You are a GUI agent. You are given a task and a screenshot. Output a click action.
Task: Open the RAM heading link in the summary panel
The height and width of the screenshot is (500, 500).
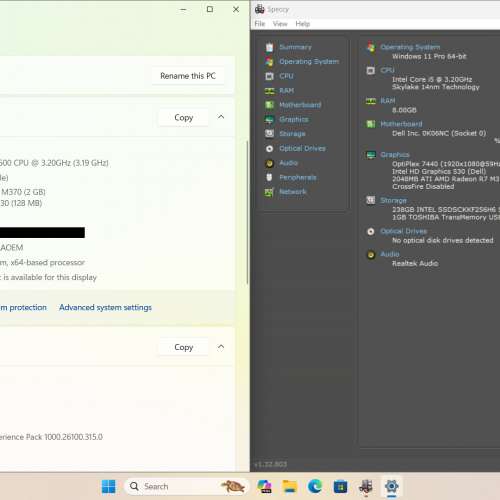388,101
